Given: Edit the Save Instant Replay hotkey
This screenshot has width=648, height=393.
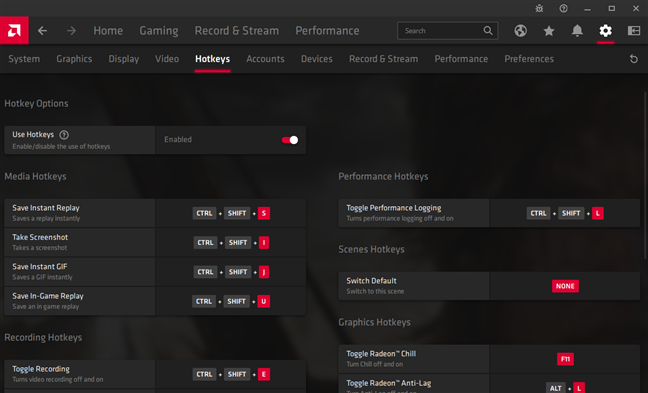Looking at the screenshot, I should (231, 213).
